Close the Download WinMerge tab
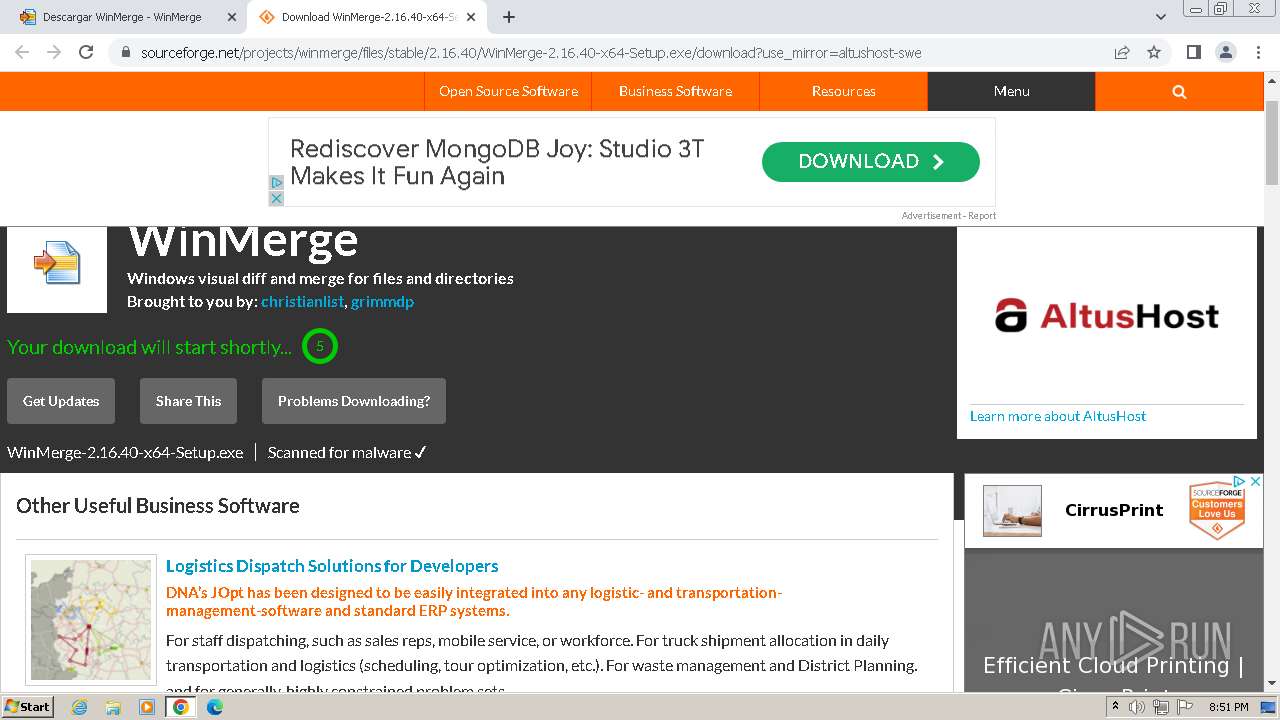Screen dimensions: 1280x720 (x=471, y=17)
